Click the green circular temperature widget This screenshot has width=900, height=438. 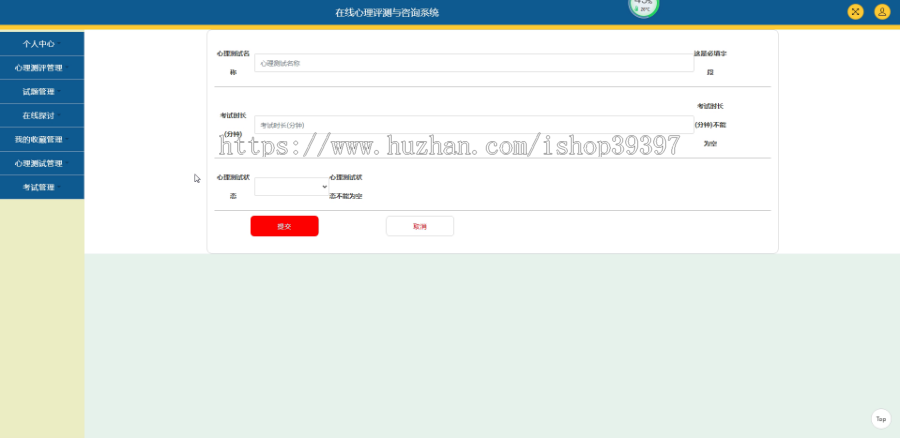[643, 8]
